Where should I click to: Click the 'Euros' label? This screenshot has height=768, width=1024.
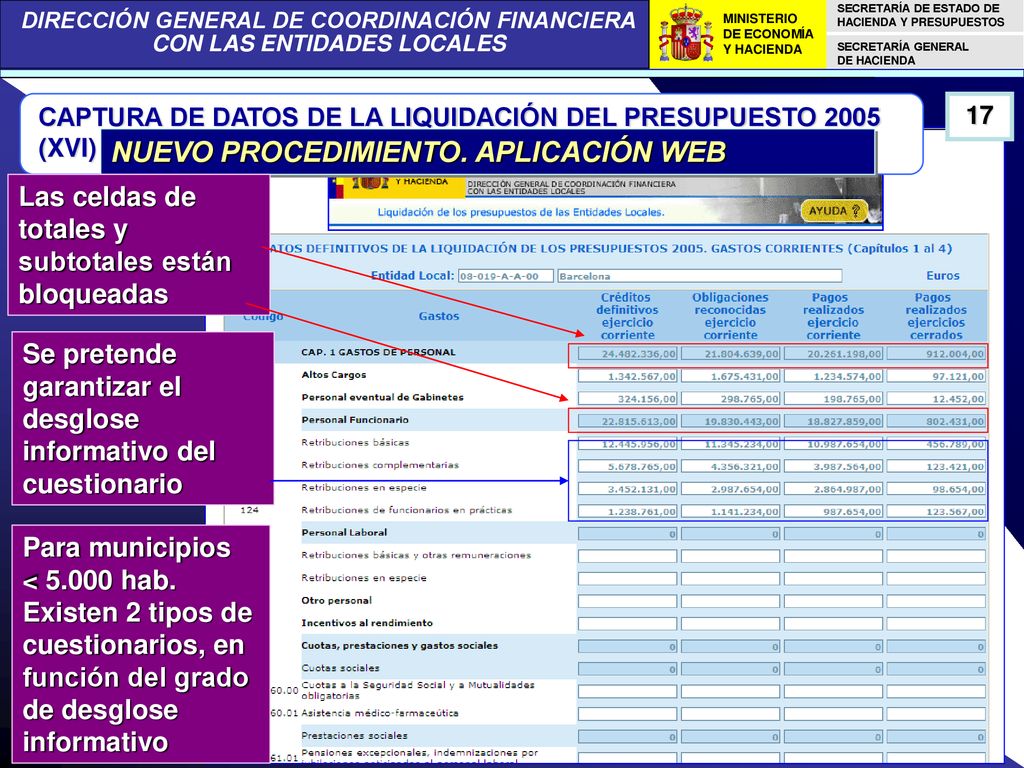click(x=942, y=276)
